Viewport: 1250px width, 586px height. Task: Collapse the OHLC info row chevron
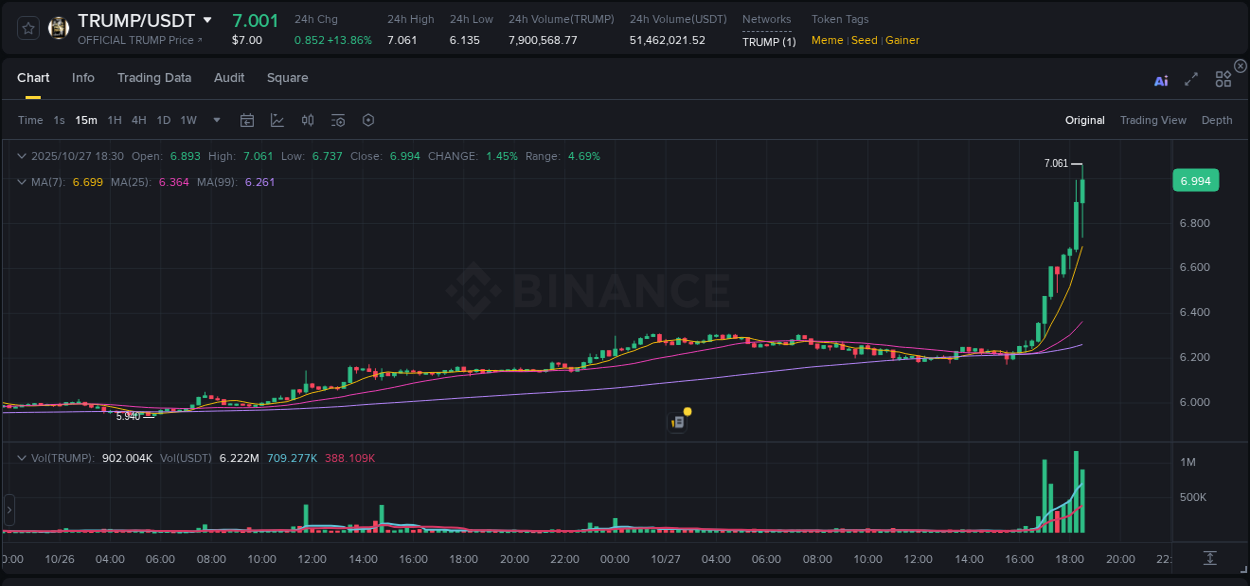[x=21, y=156]
